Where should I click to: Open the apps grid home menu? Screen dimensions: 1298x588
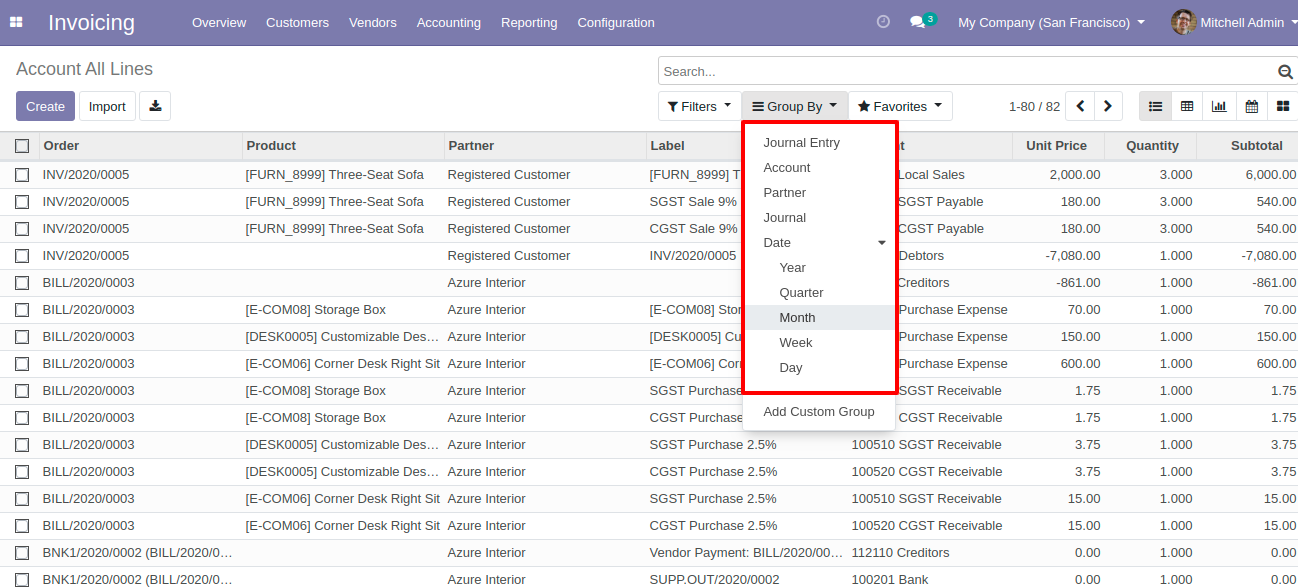pyautogui.click(x=16, y=22)
